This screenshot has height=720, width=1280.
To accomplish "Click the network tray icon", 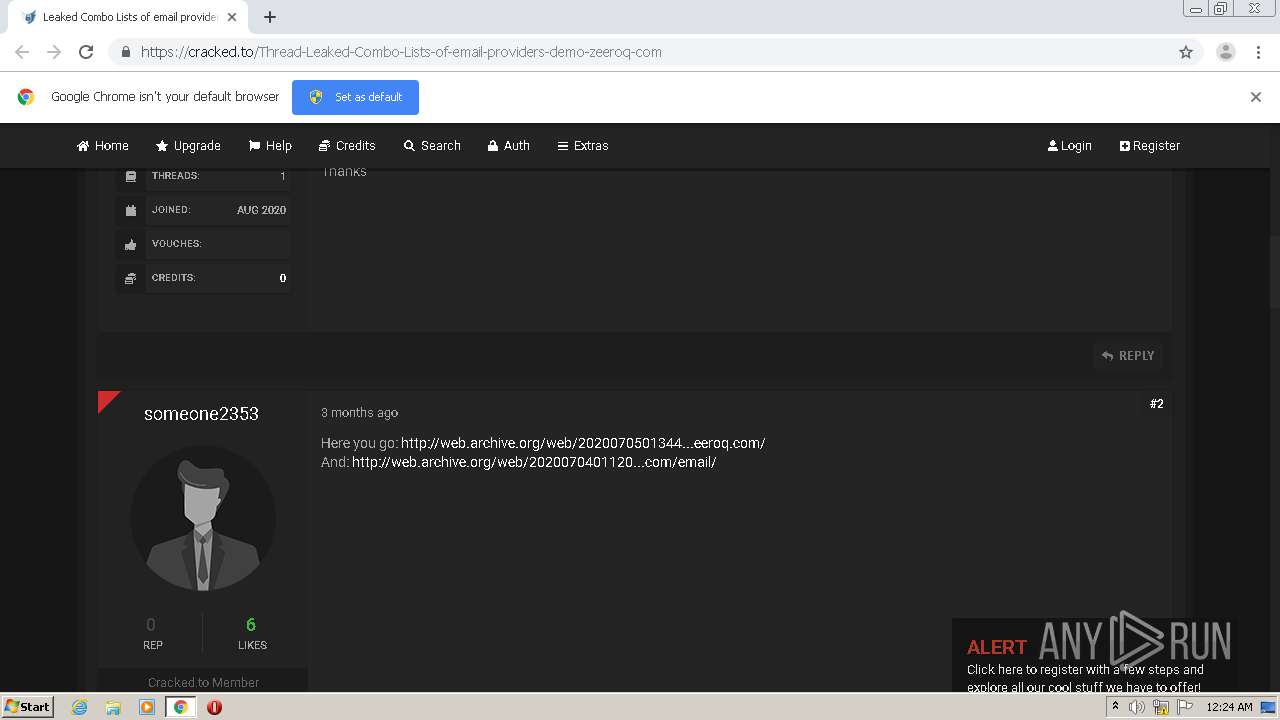I will 1161,707.
